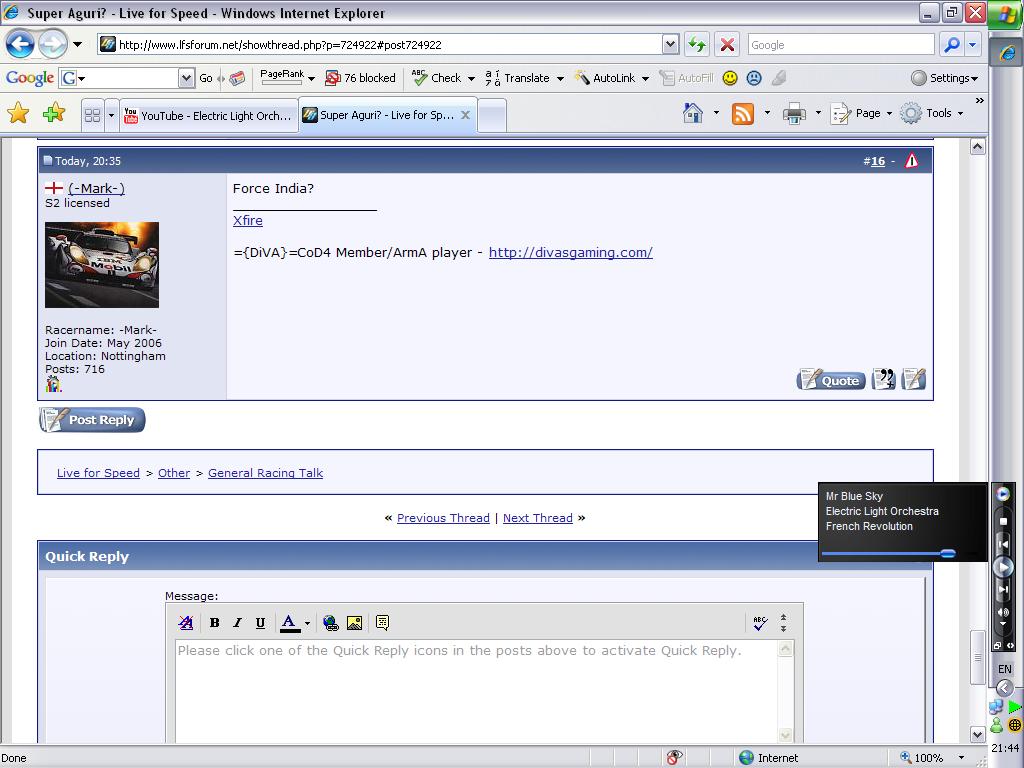
Task: Open the address bar URL history dropdown
Action: [x=671, y=44]
